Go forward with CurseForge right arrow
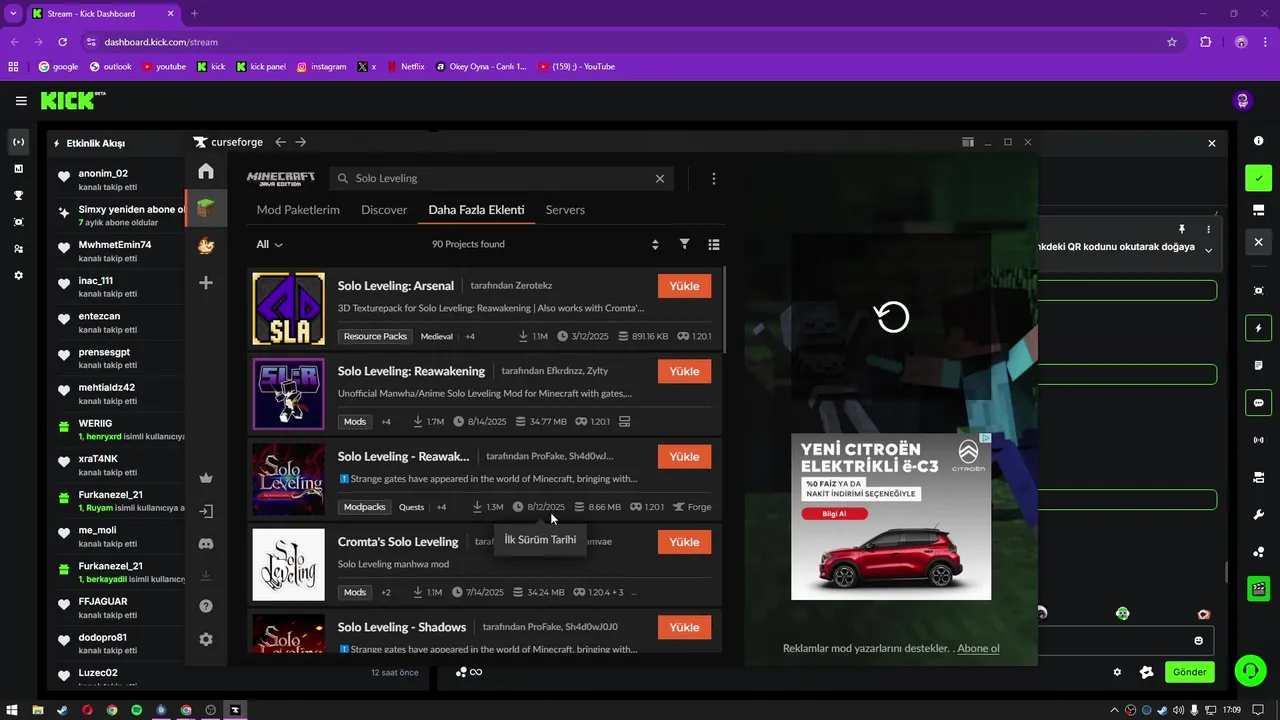 (301, 142)
